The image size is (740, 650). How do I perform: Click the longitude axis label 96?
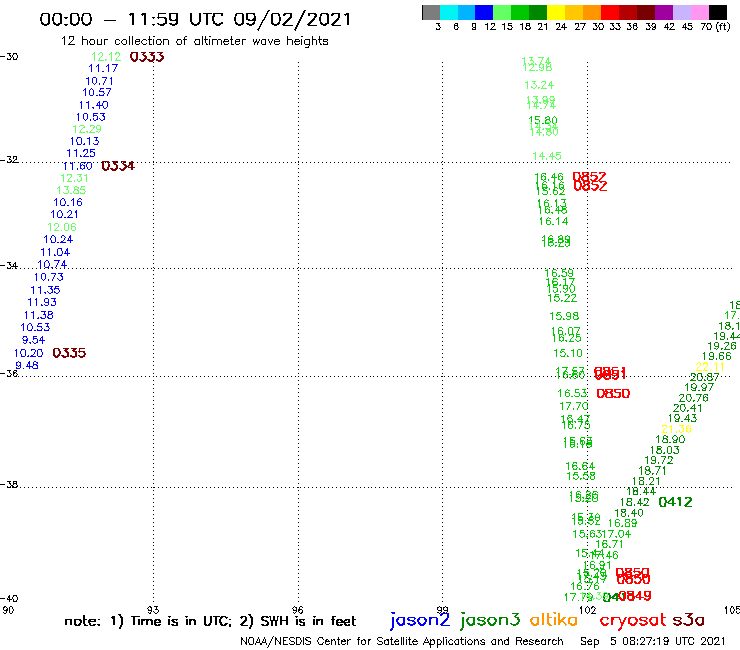tap(297, 610)
